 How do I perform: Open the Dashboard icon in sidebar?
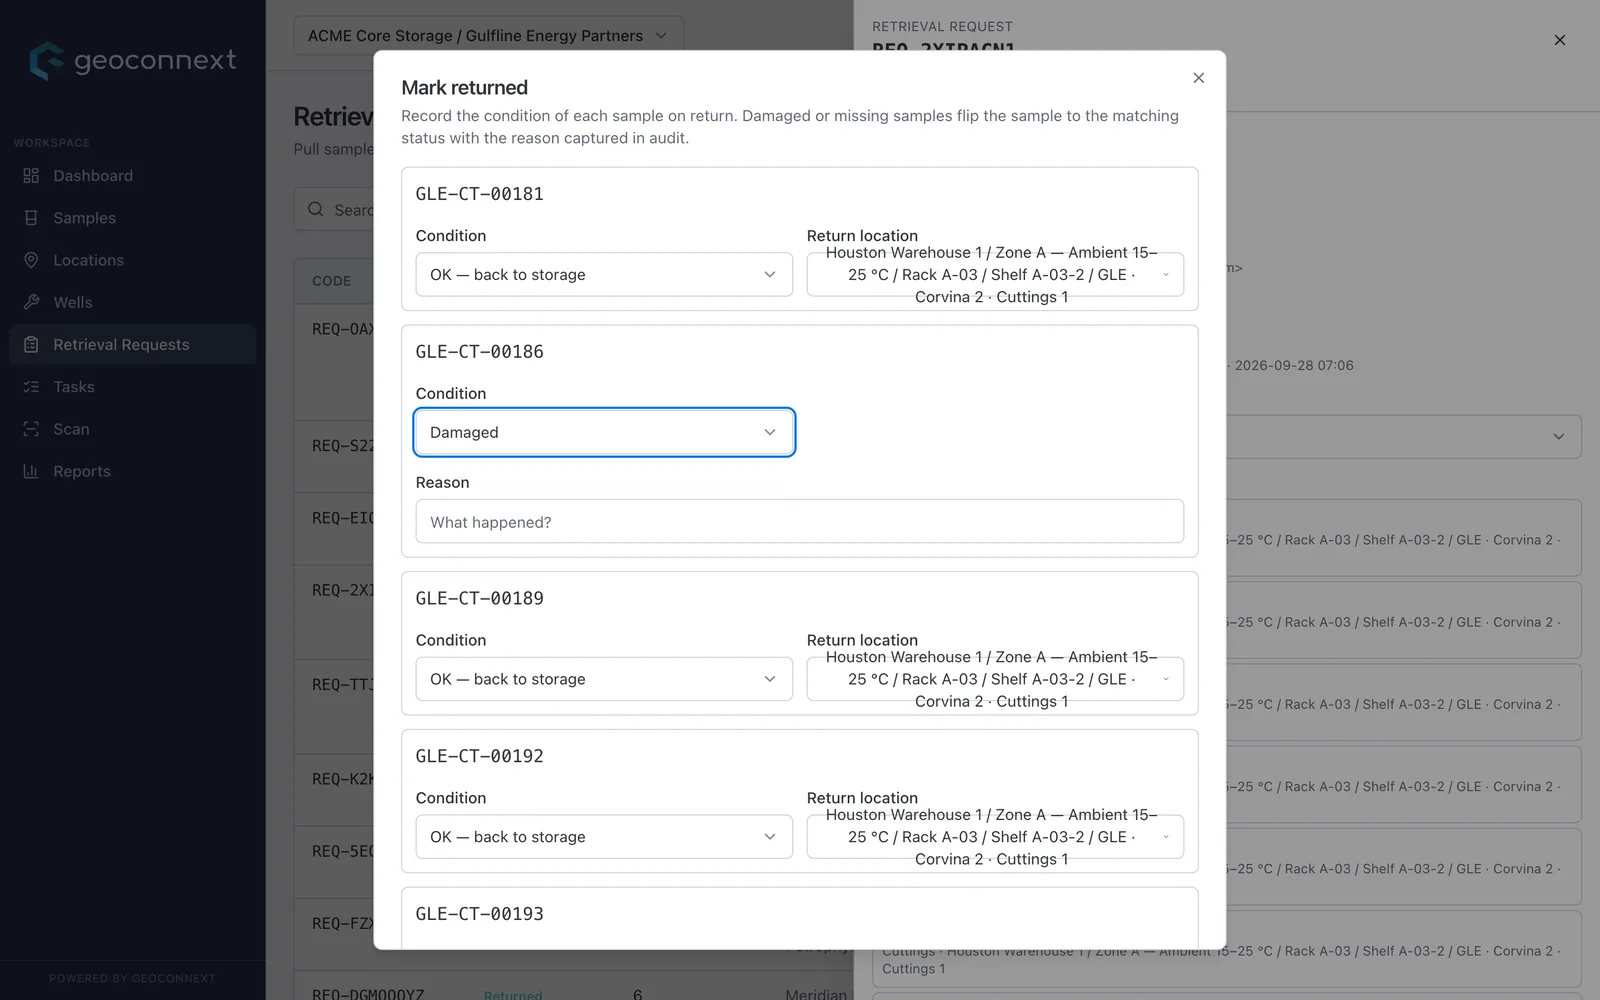(x=31, y=176)
